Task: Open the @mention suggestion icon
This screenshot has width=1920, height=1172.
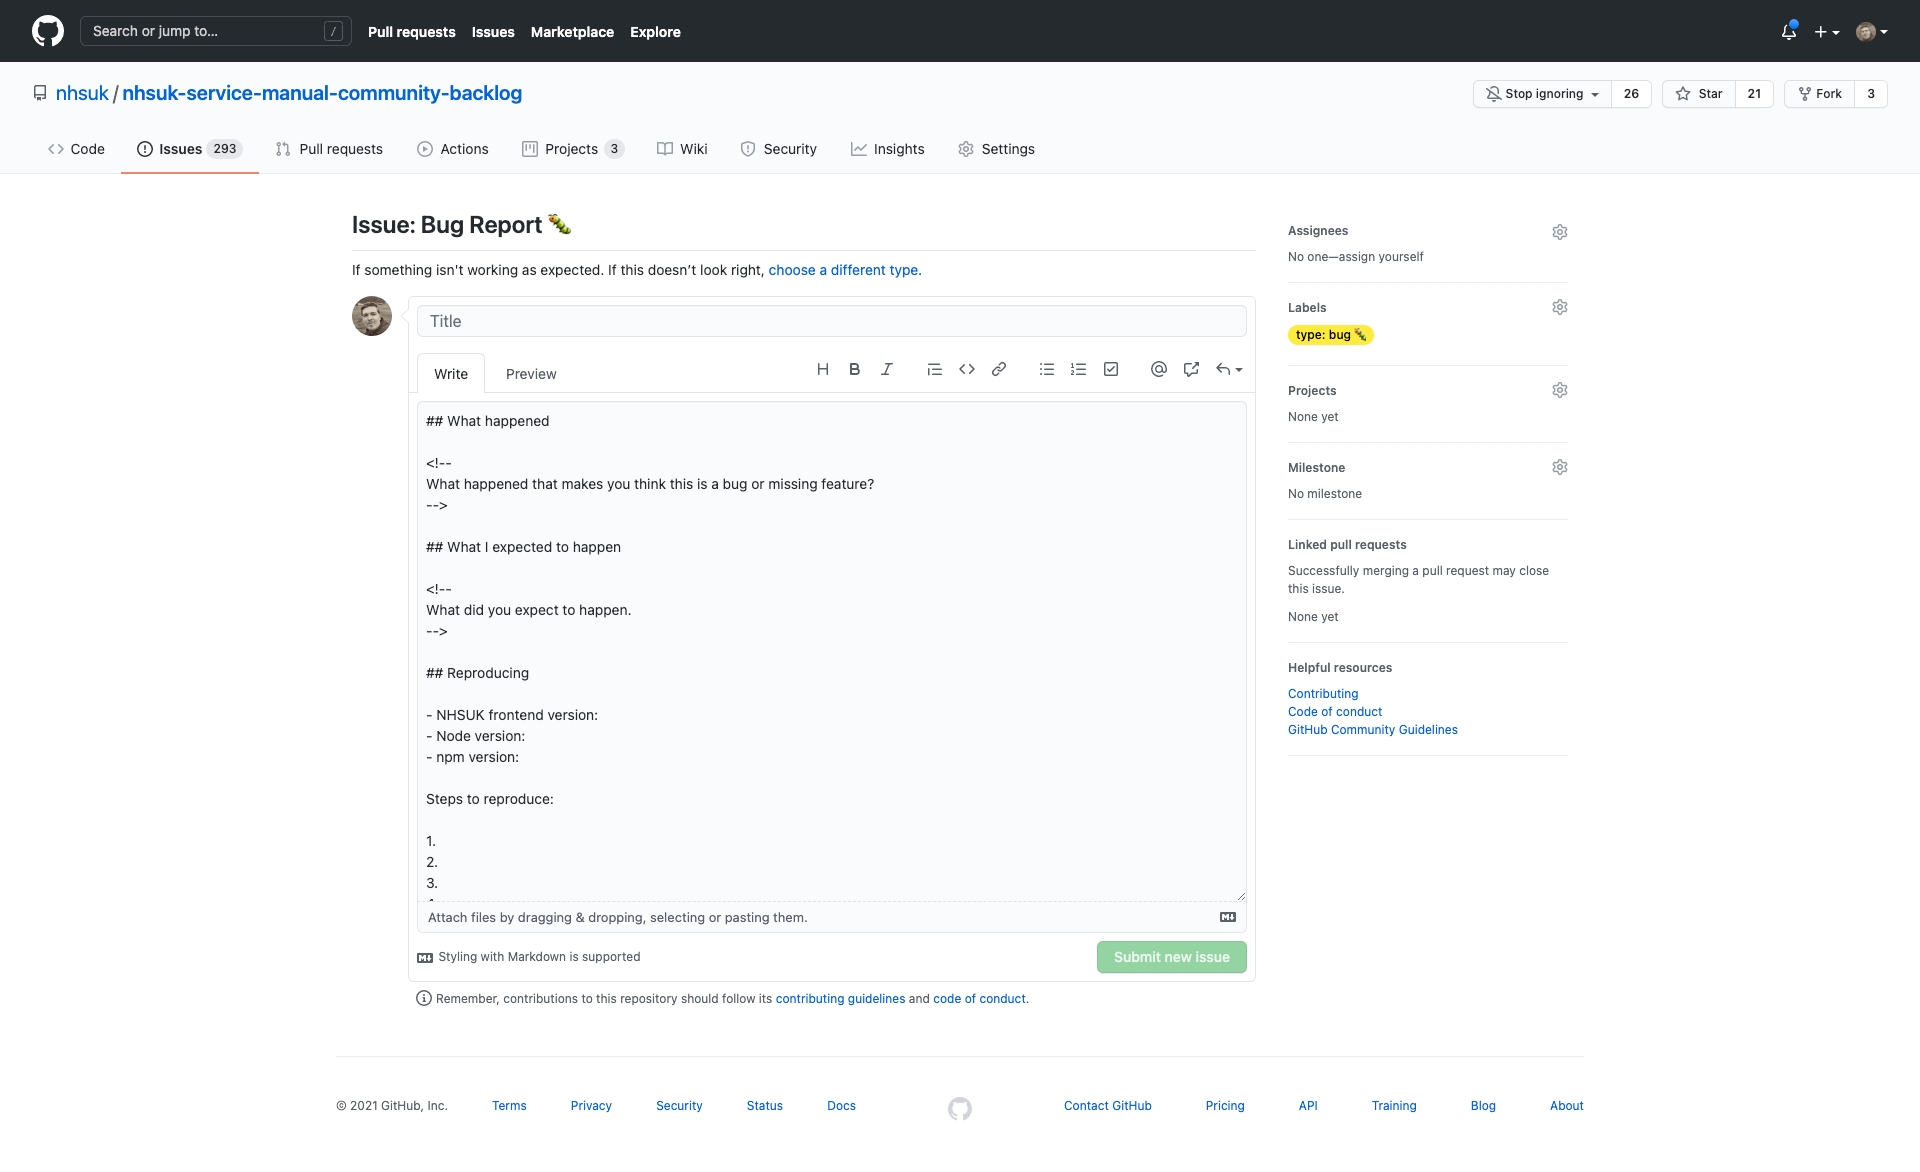Action: pos(1158,369)
